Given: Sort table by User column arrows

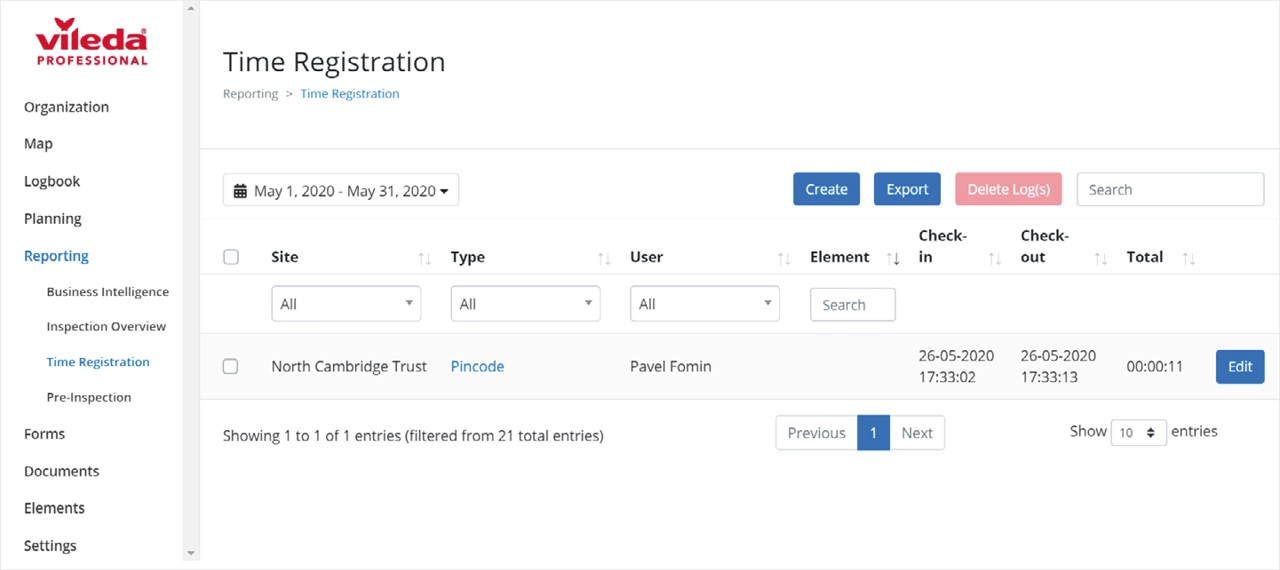Looking at the screenshot, I should click(784, 259).
